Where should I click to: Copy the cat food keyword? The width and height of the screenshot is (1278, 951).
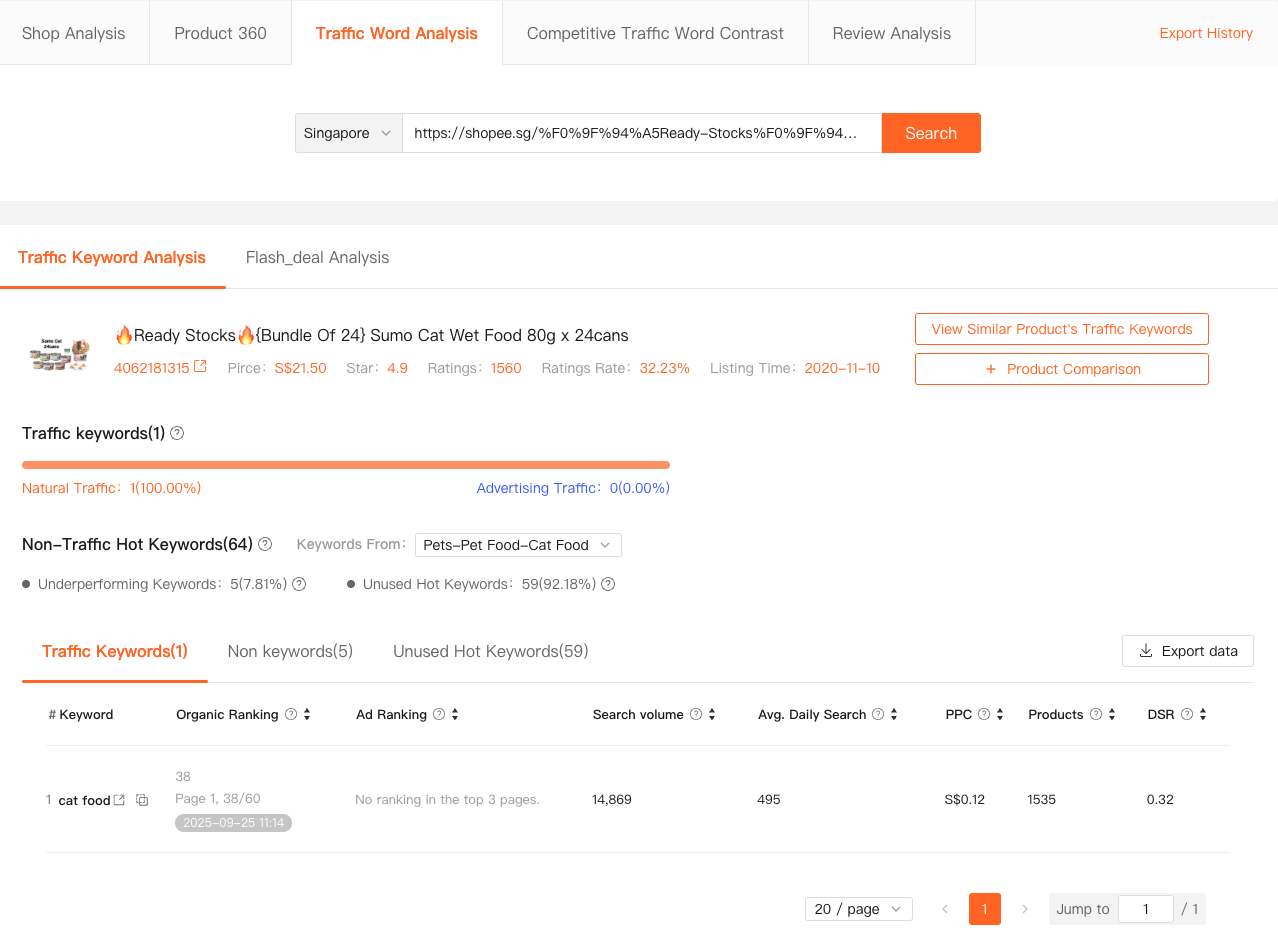coord(142,800)
